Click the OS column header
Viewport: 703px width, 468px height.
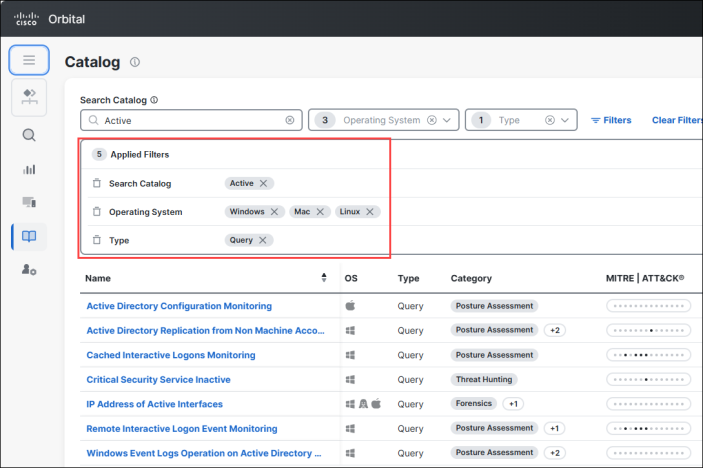(351, 278)
